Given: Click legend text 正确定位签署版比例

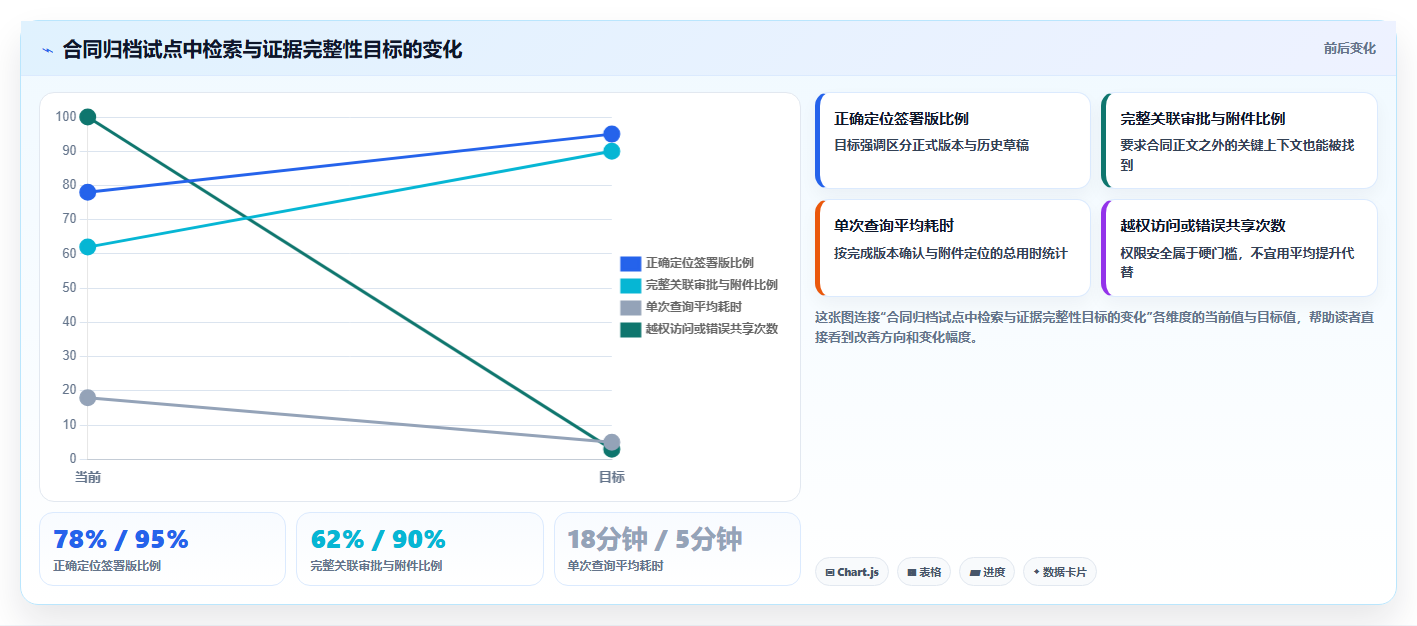Looking at the screenshot, I should click(699, 263).
